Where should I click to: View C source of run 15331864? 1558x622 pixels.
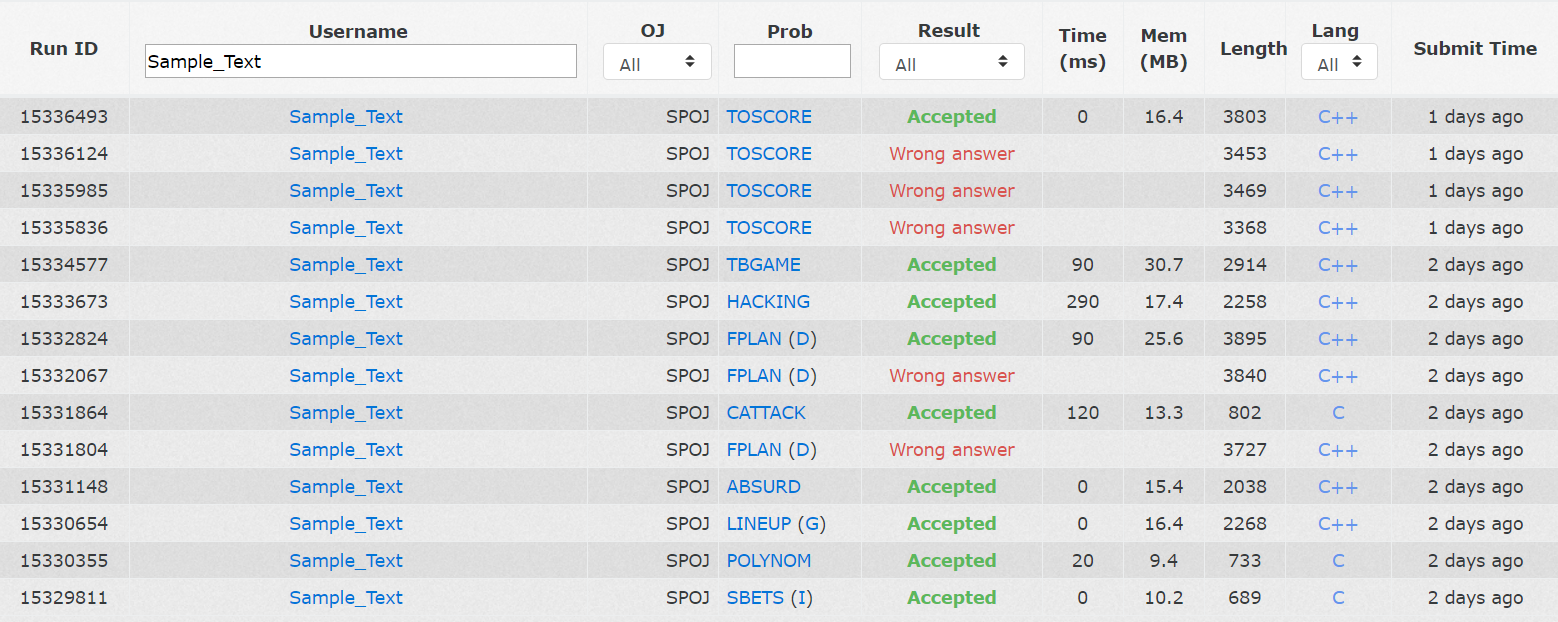click(1338, 413)
